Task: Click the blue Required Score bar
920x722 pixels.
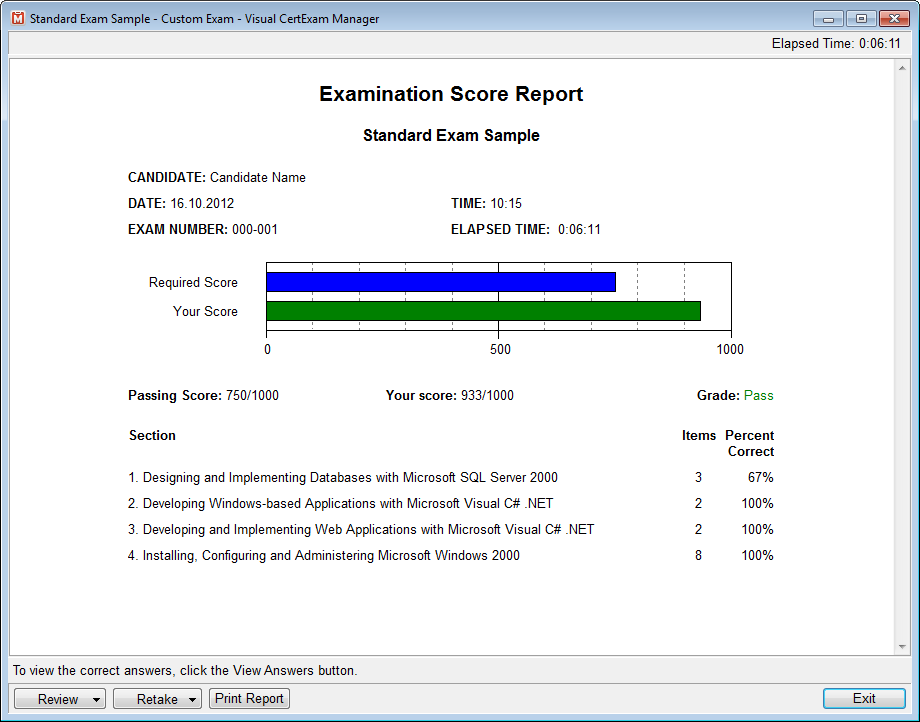Action: point(441,282)
